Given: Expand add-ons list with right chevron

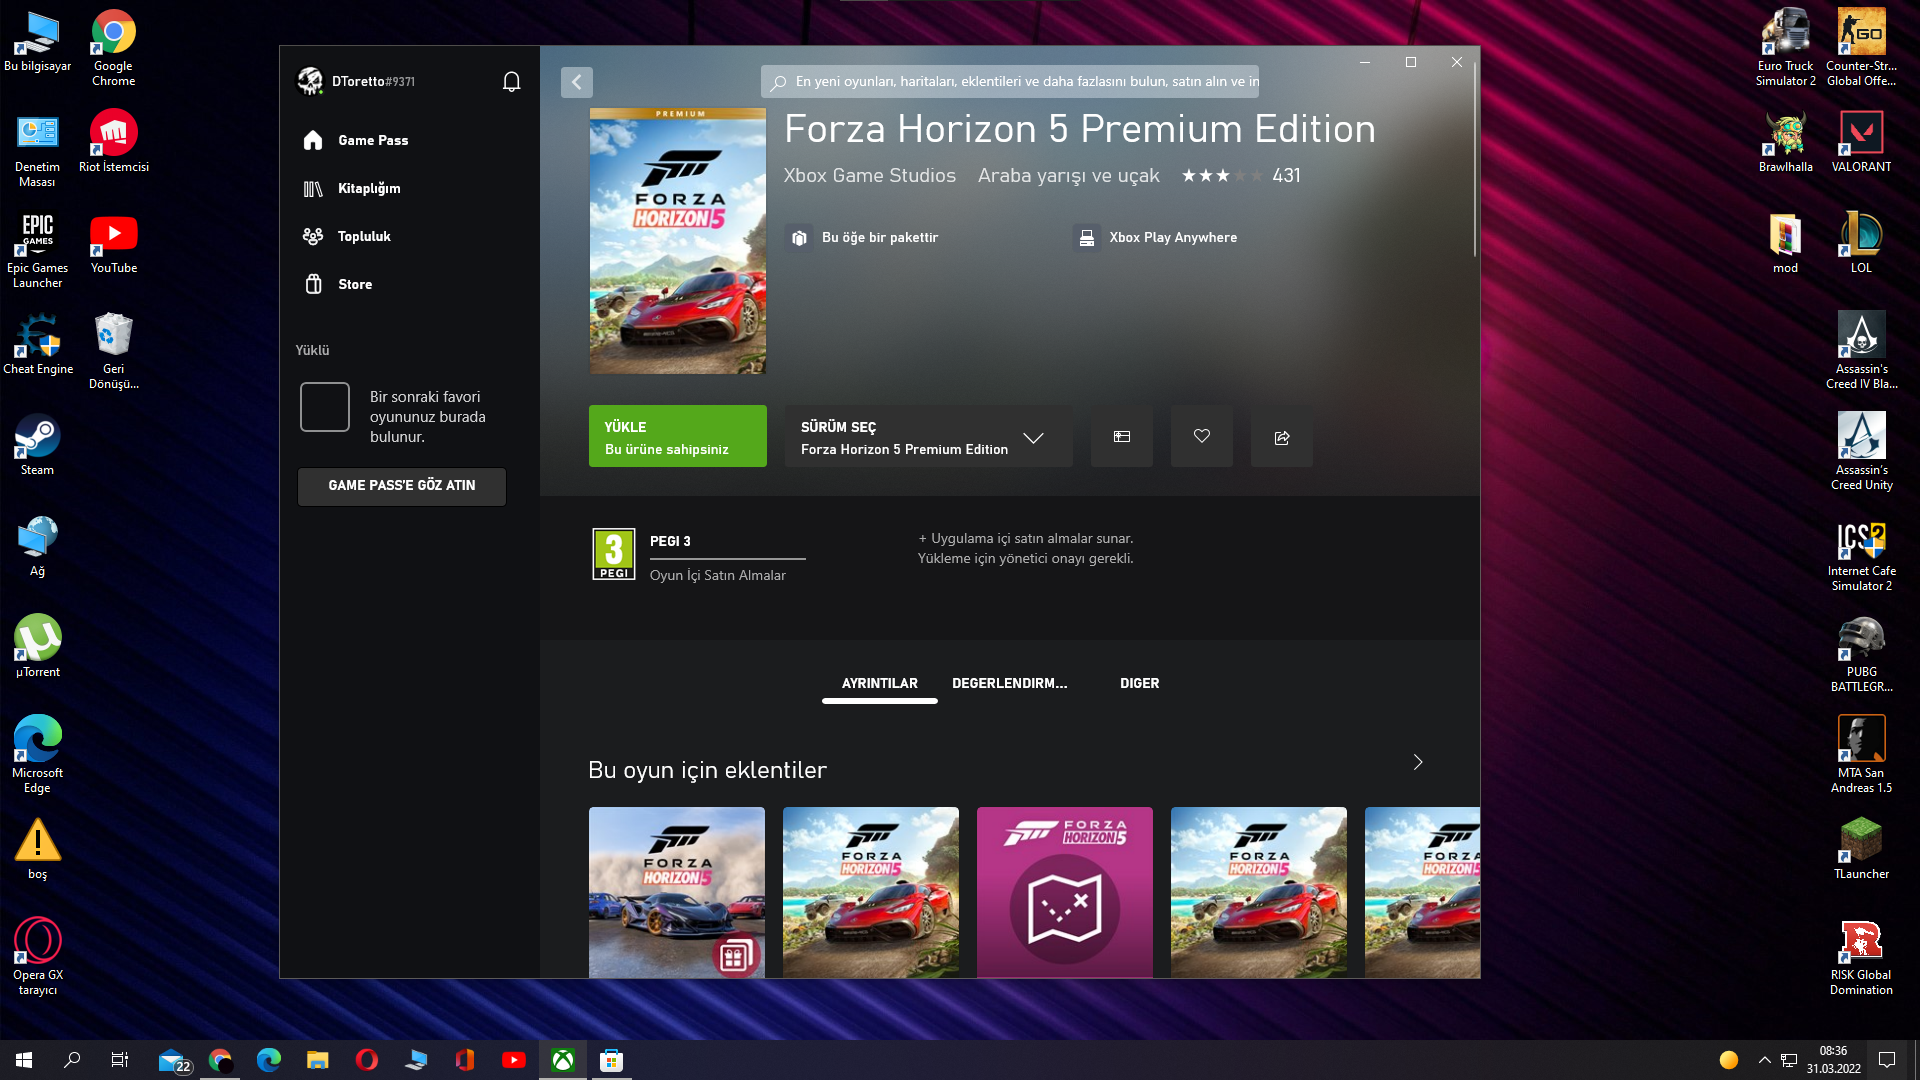Looking at the screenshot, I should click(x=1418, y=762).
